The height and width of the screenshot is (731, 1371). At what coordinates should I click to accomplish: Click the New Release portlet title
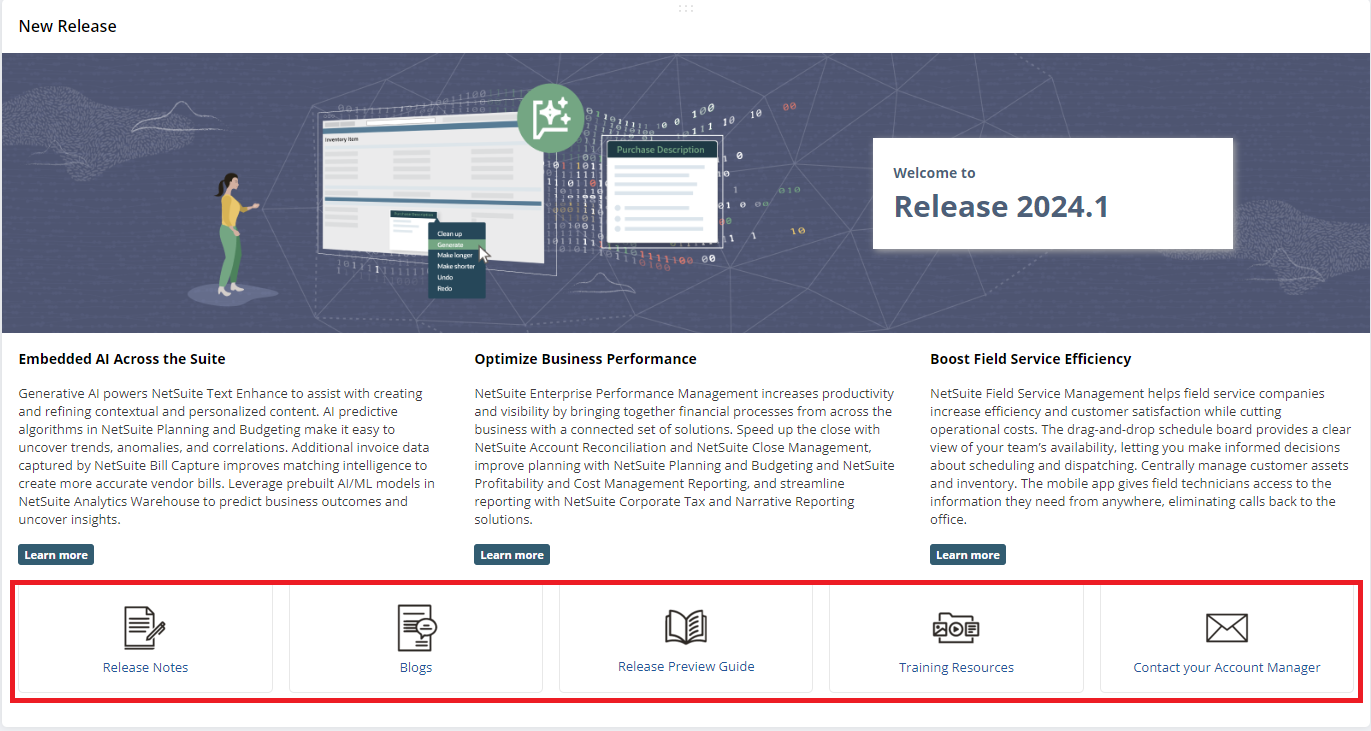(68, 27)
